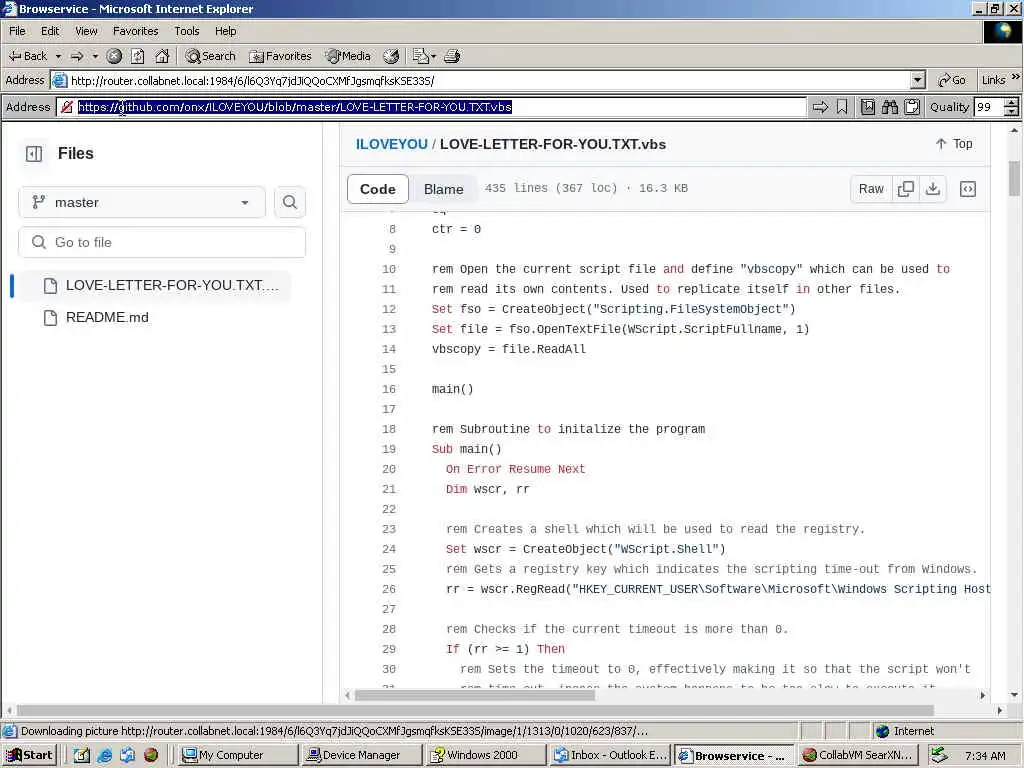Screen dimensions: 1024x768
Task: Switch to CollabVM SearXN taskbar window
Action: (857, 755)
